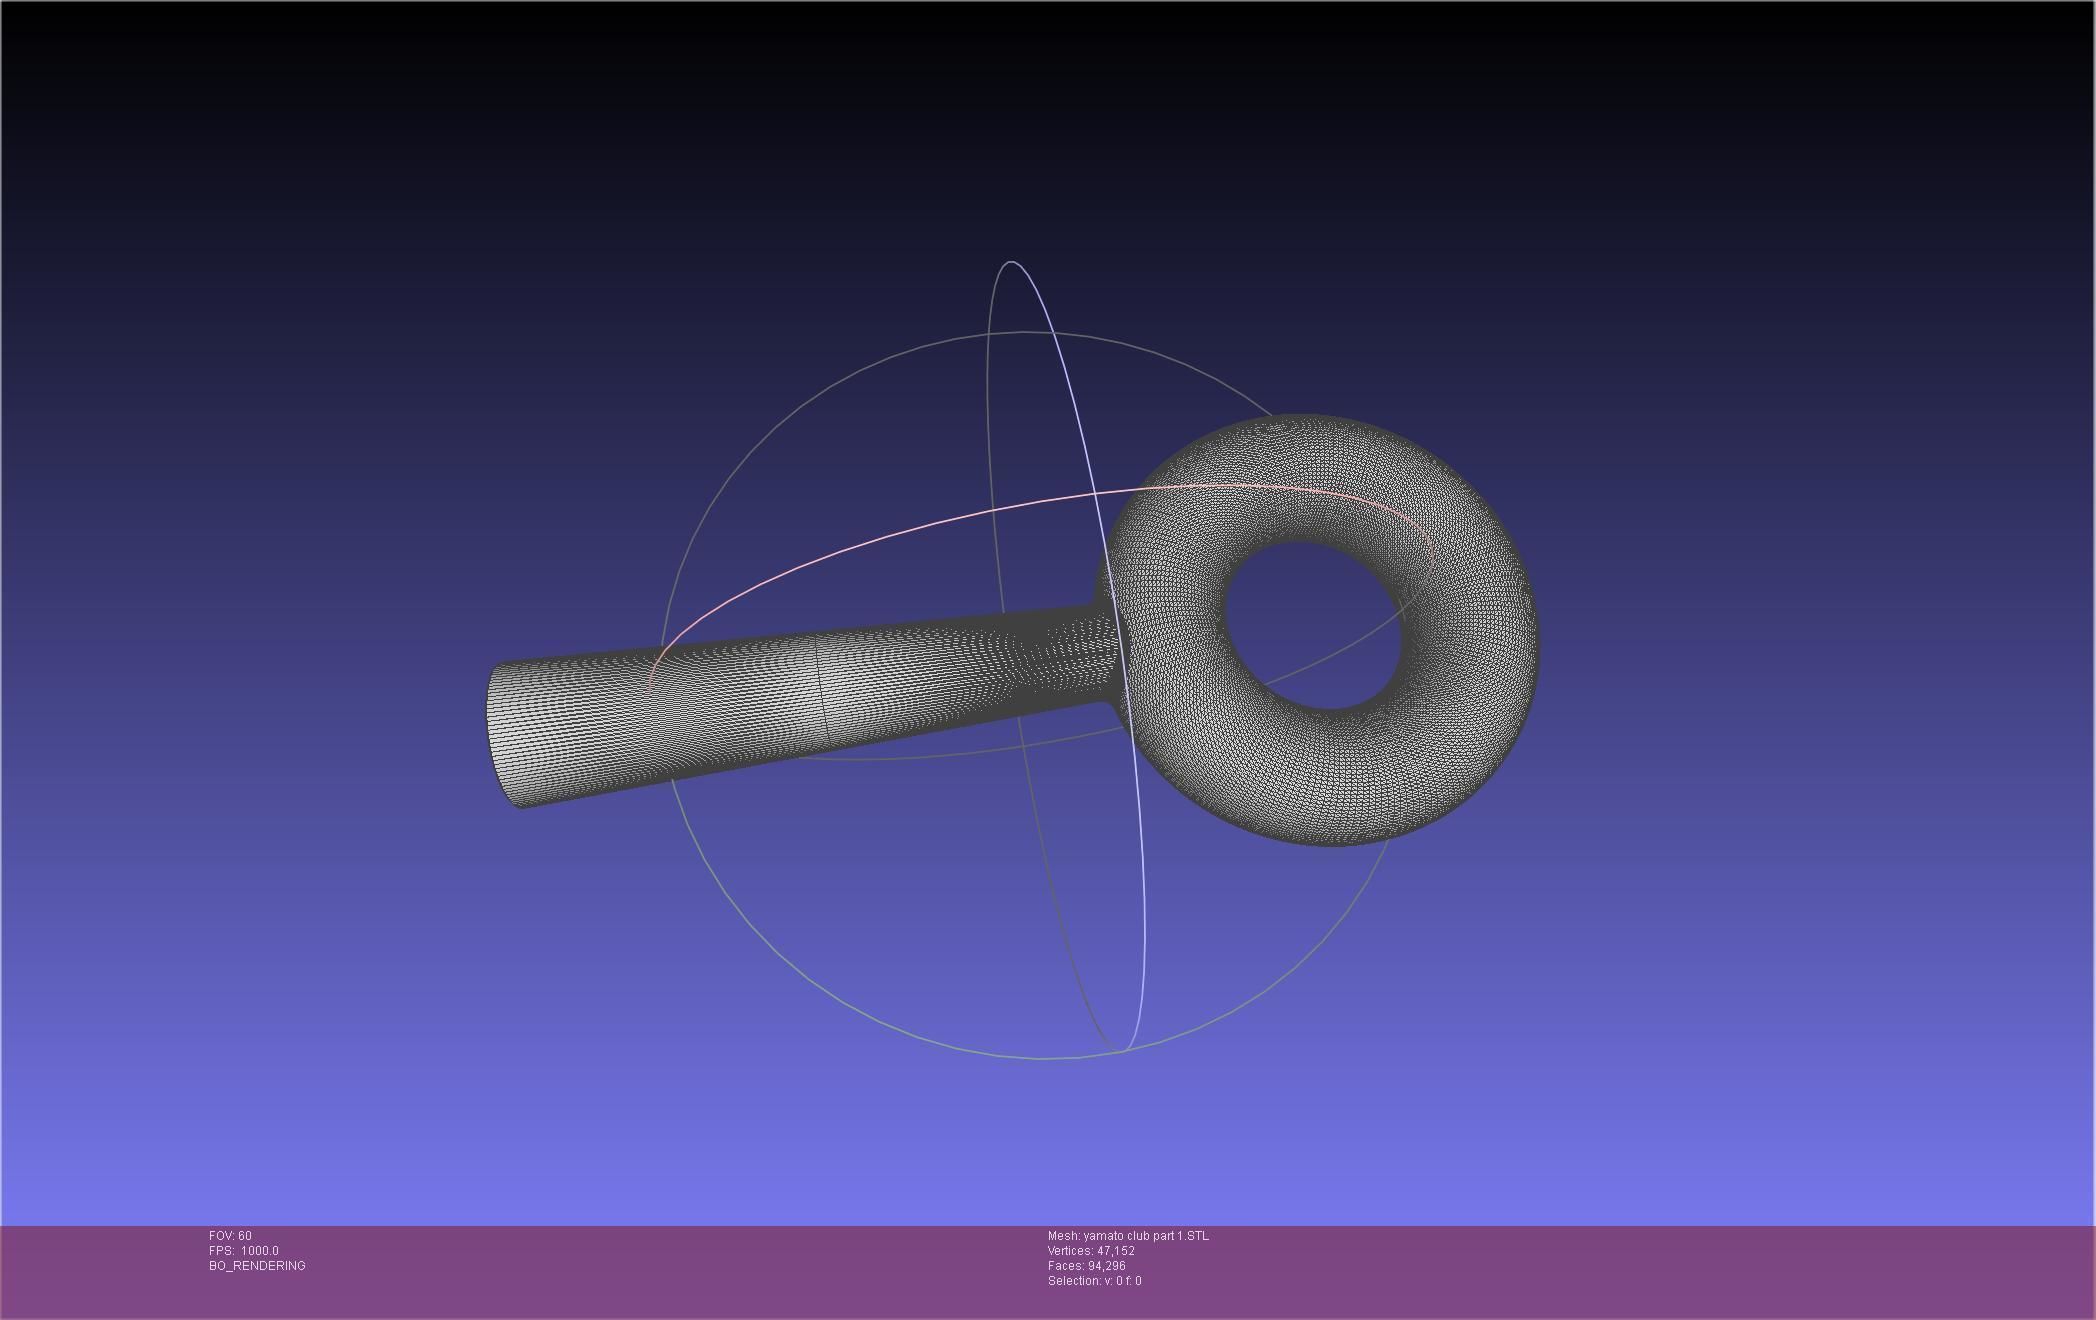This screenshot has height=1320, width=2096.
Task: Click the Vertices: 47,152 count
Action: pyautogui.click(x=1091, y=1251)
